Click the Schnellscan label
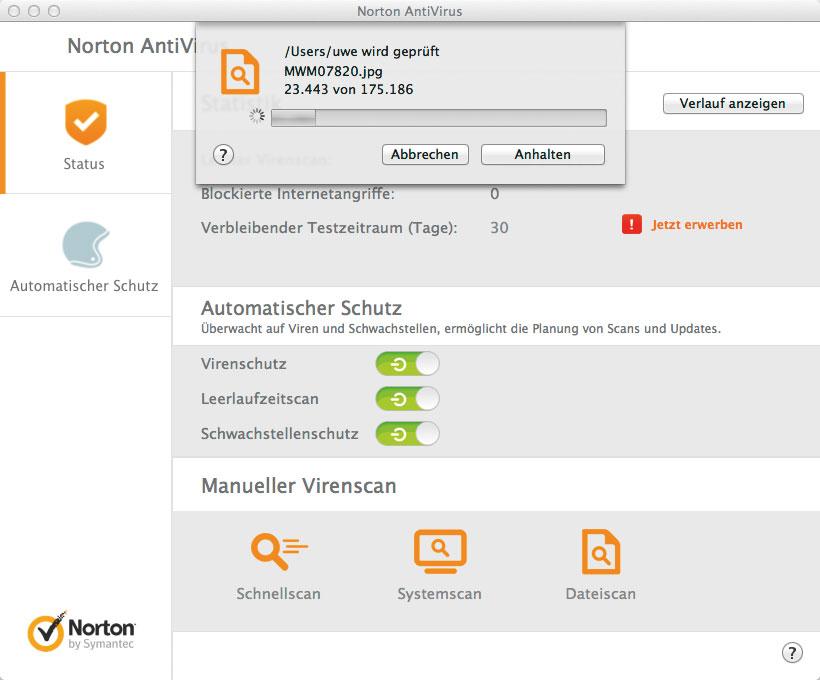The height and width of the screenshot is (680, 820). 278,594
